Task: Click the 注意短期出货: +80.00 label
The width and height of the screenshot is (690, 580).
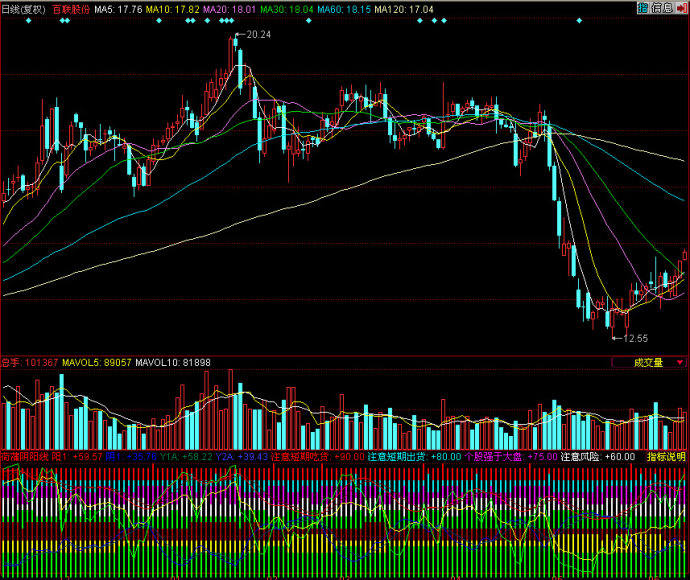Action: [415, 457]
